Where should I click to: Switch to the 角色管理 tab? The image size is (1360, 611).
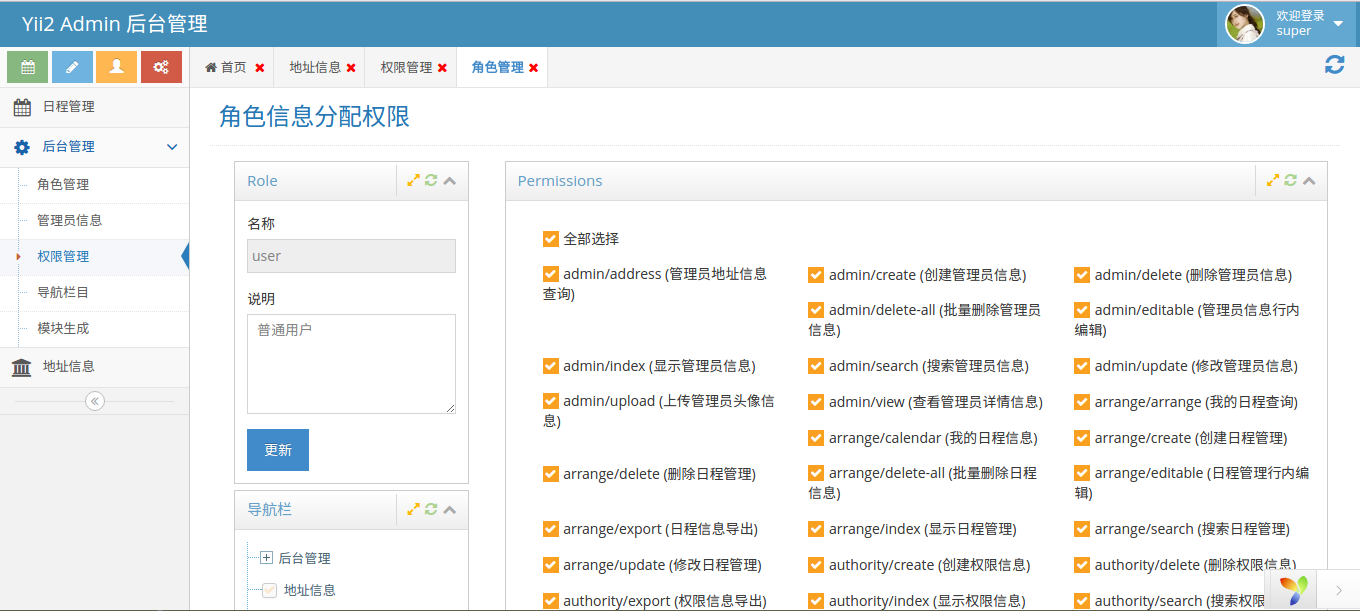497,67
